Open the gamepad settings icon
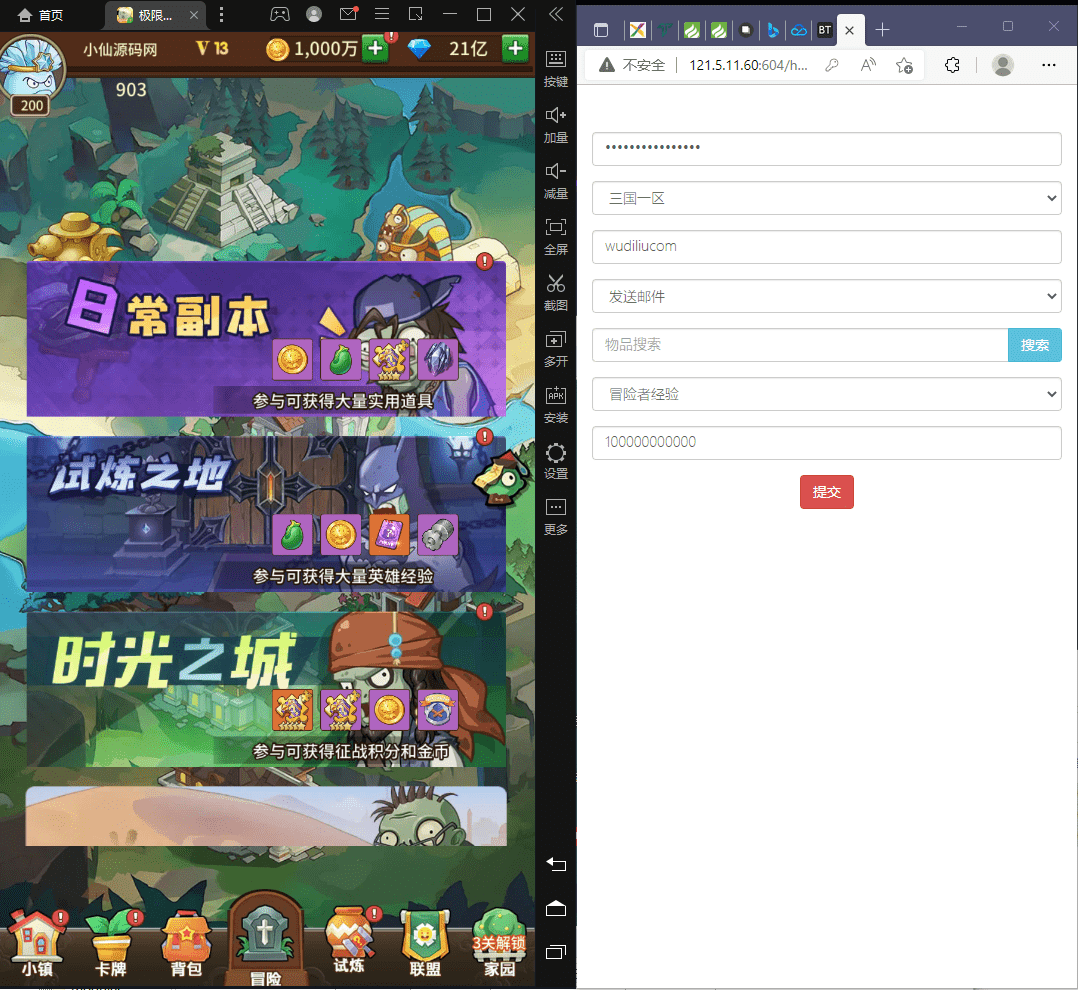Screen dimensions: 1078x990 click(279, 14)
